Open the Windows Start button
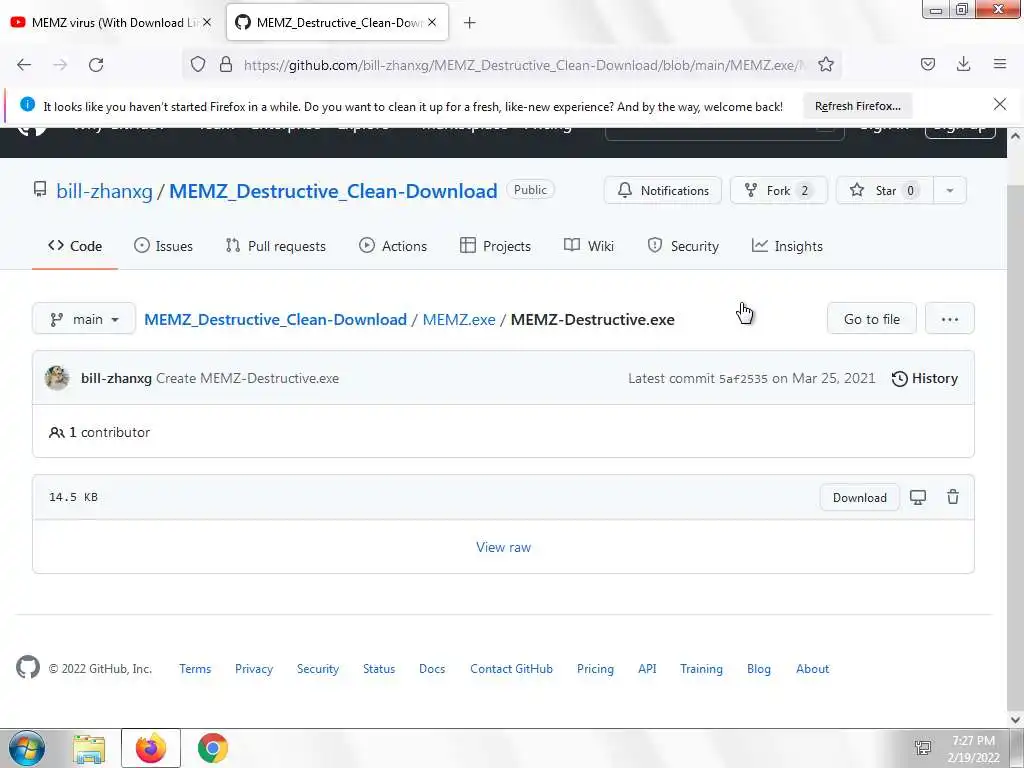1024x768 pixels. pos(27,748)
